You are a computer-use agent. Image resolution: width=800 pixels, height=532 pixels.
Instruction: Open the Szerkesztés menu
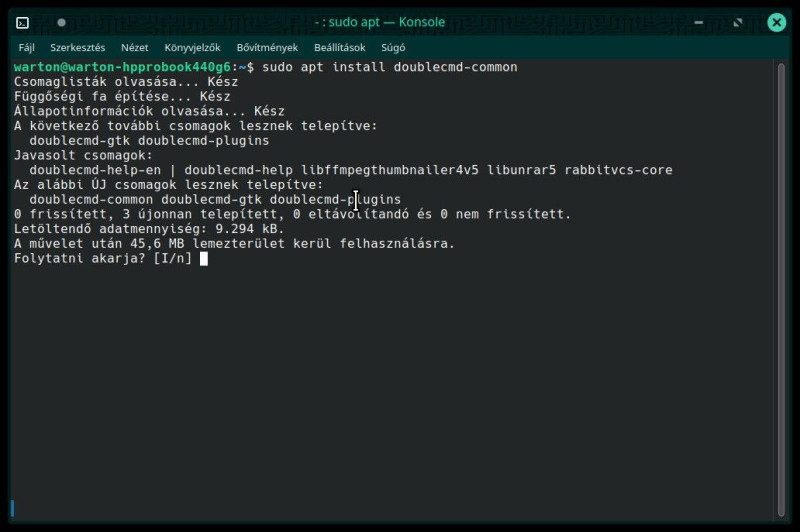point(78,48)
